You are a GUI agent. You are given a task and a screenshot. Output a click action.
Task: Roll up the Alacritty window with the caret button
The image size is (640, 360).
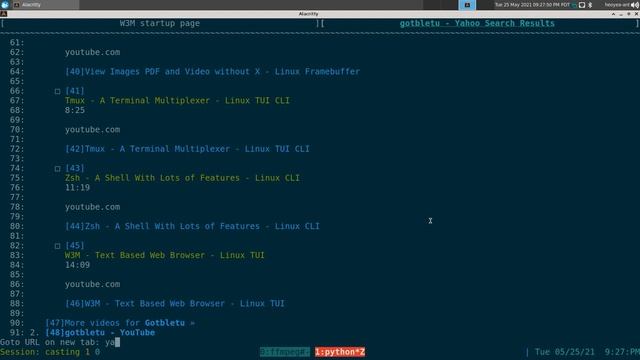[613, 14]
